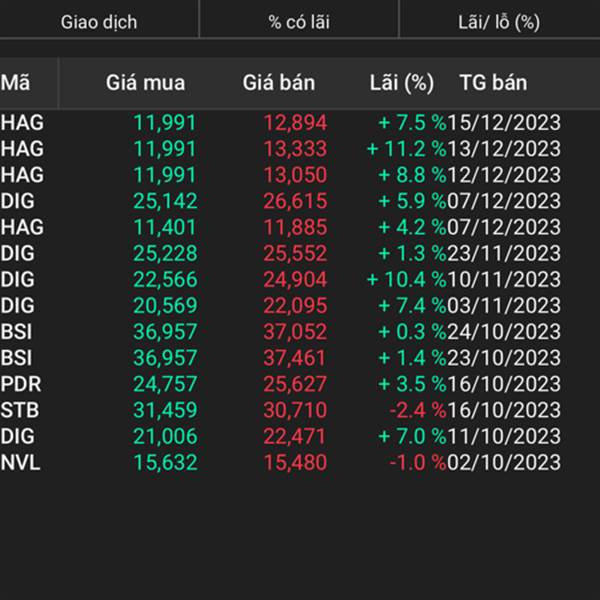This screenshot has height=600, width=600.
Task: Click the loss value -1.0 %
Action: coord(418,462)
